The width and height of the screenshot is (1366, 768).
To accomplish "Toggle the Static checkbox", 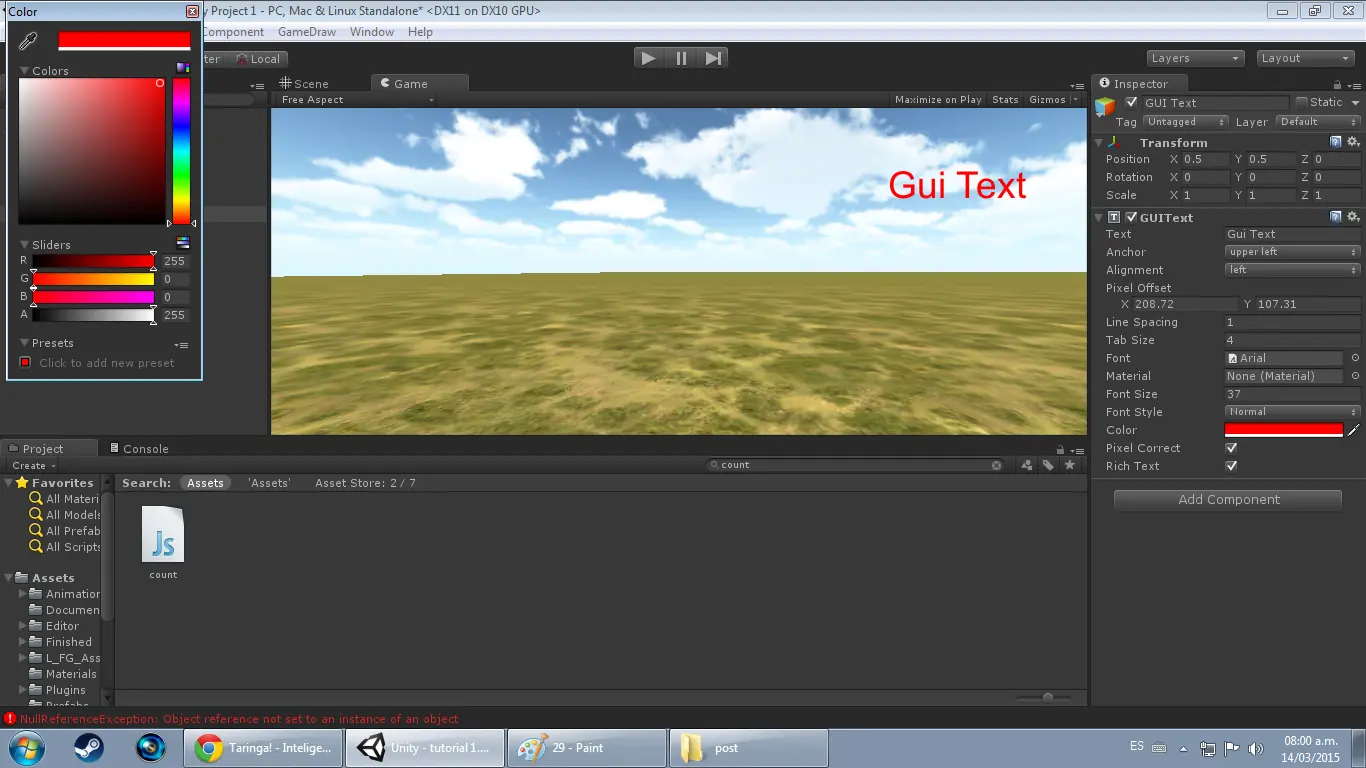I will click(1301, 102).
